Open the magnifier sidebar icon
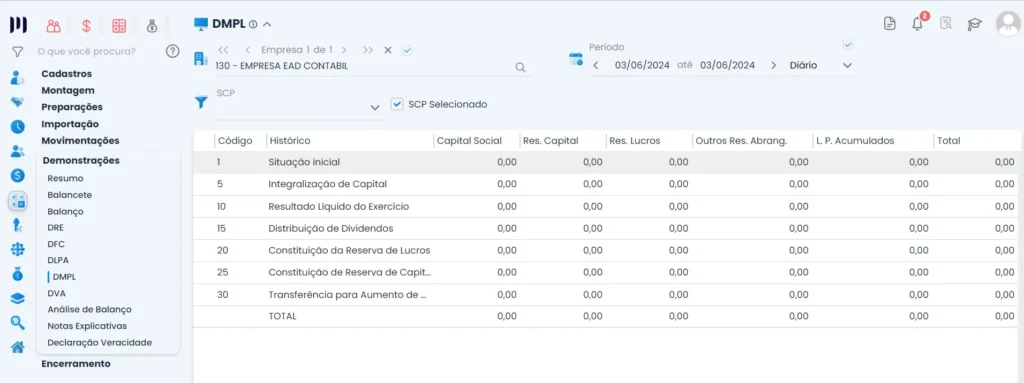The width and height of the screenshot is (1024, 383). tap(18, 322)
